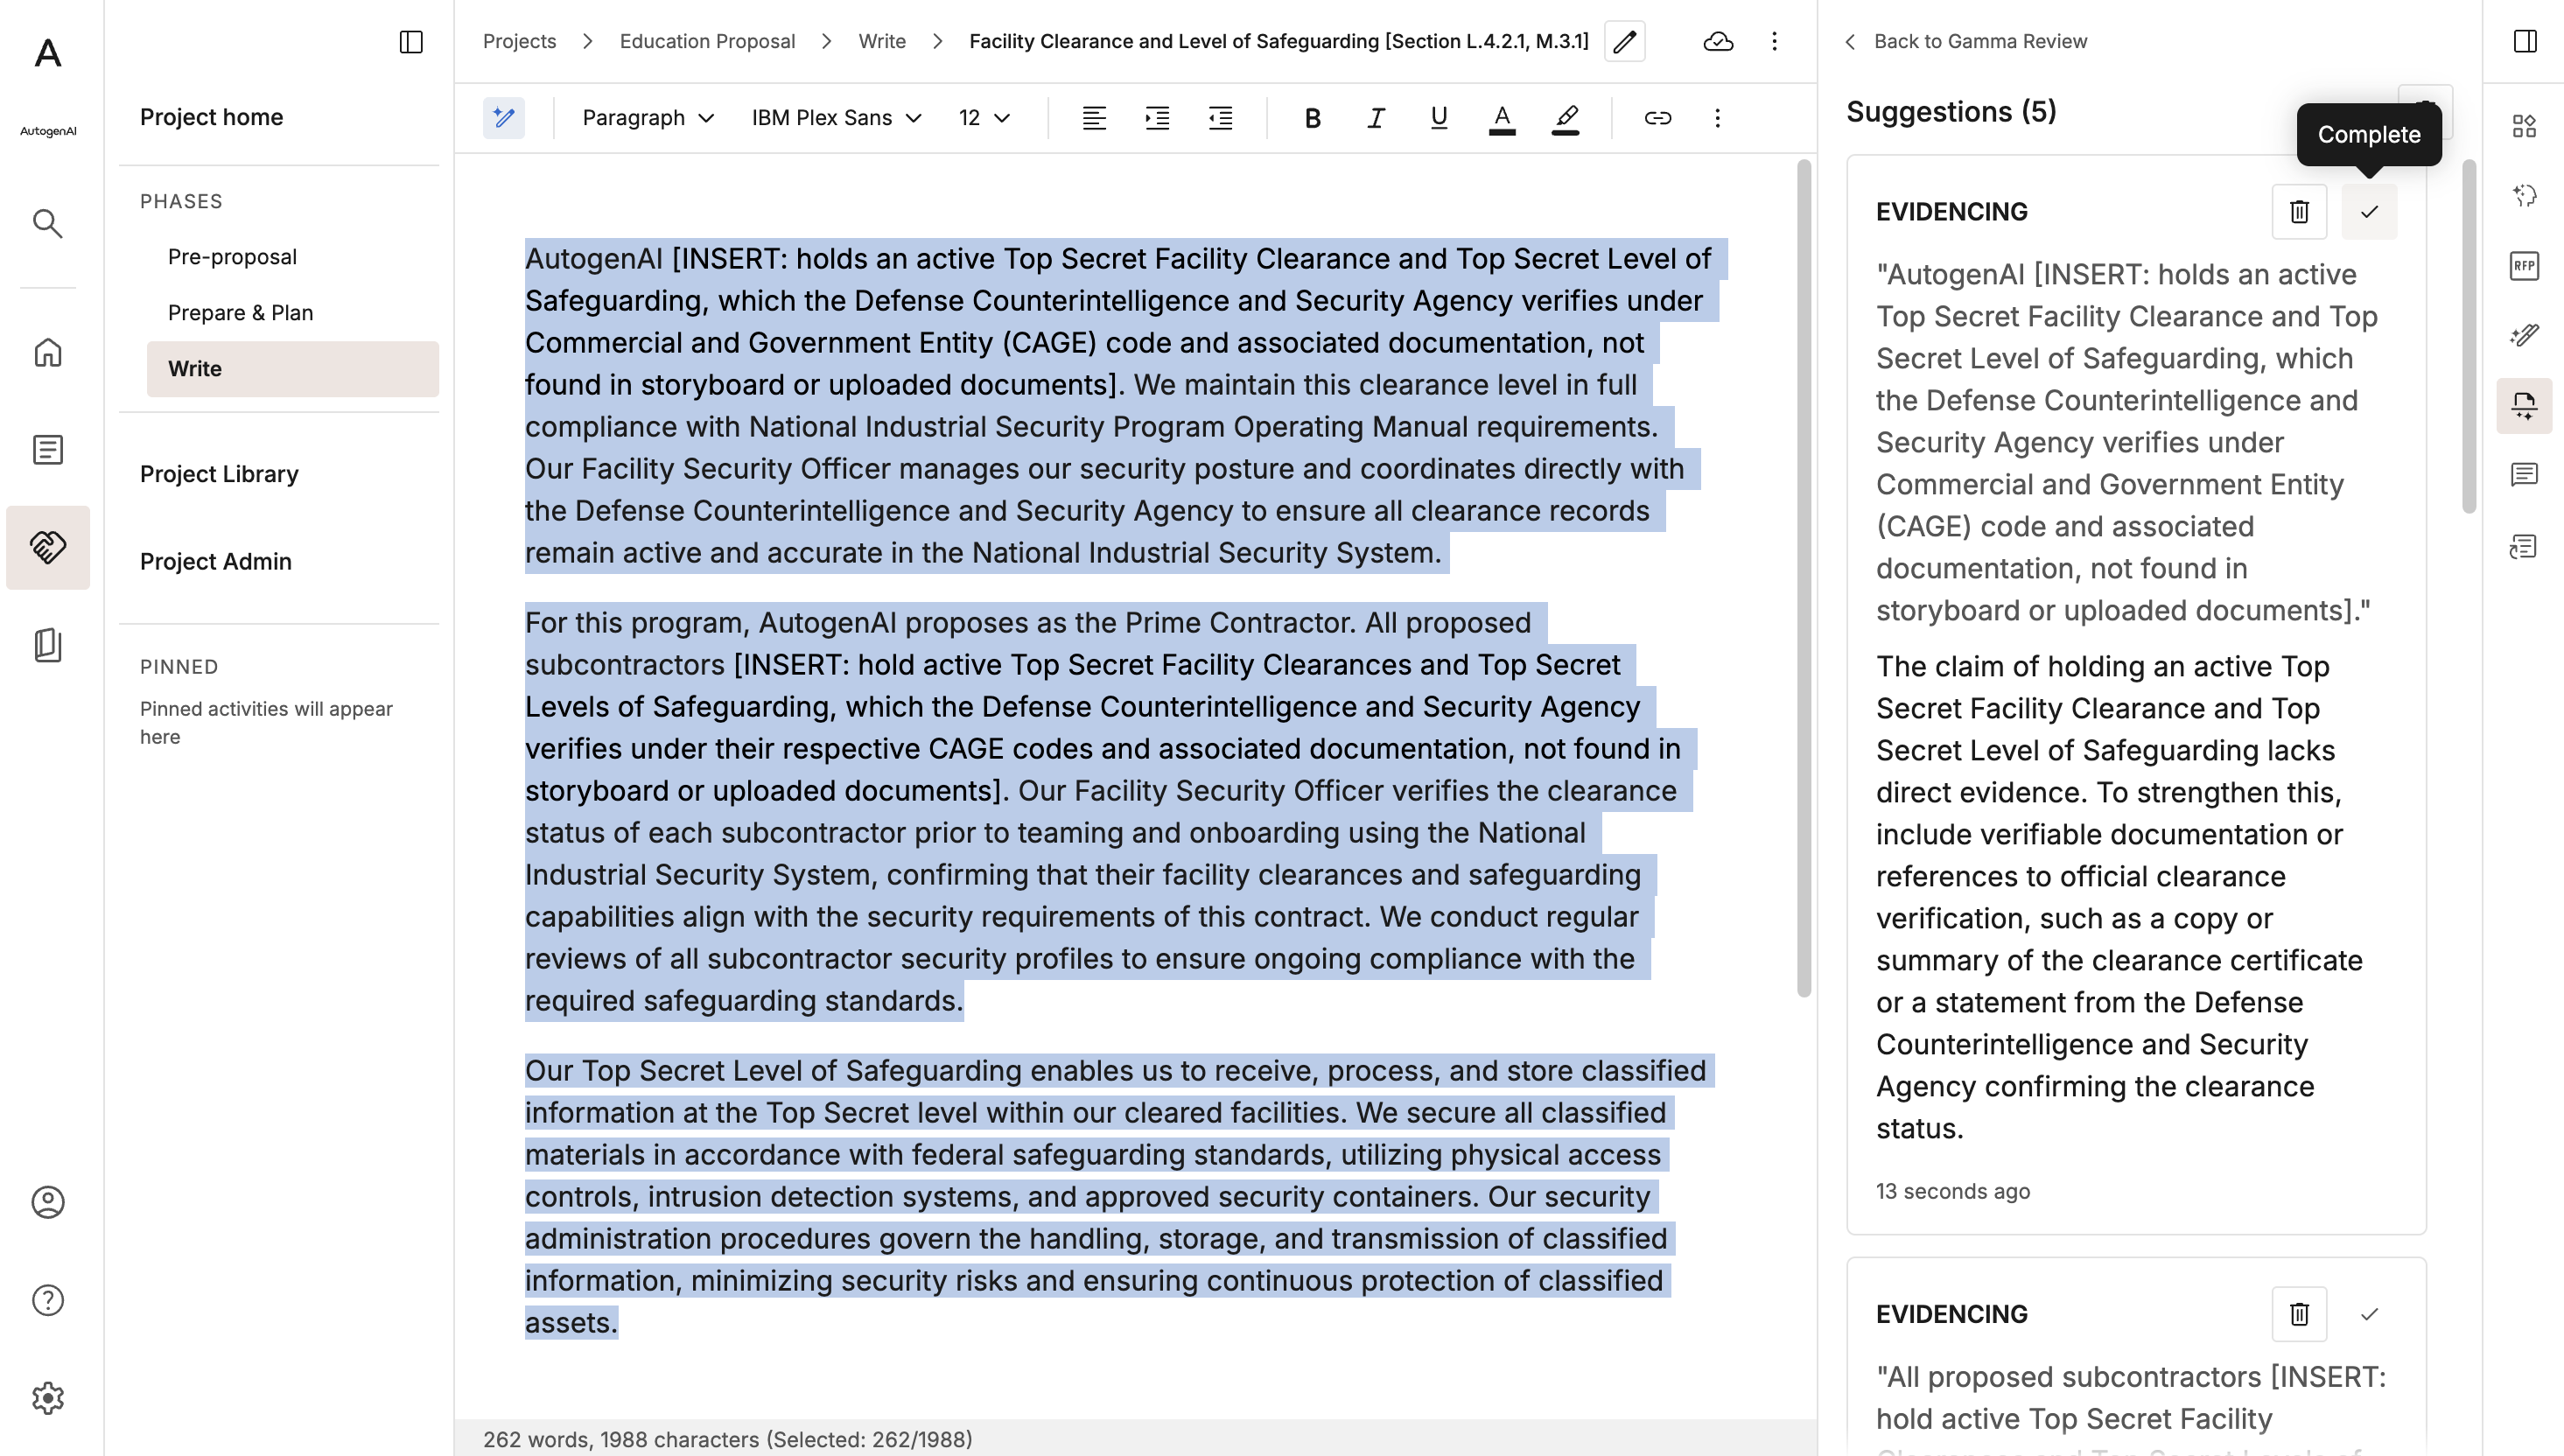This screenshot has height=1456, width=2564.
Task: Toggle the right side panel
Action: coord(2525,41)
